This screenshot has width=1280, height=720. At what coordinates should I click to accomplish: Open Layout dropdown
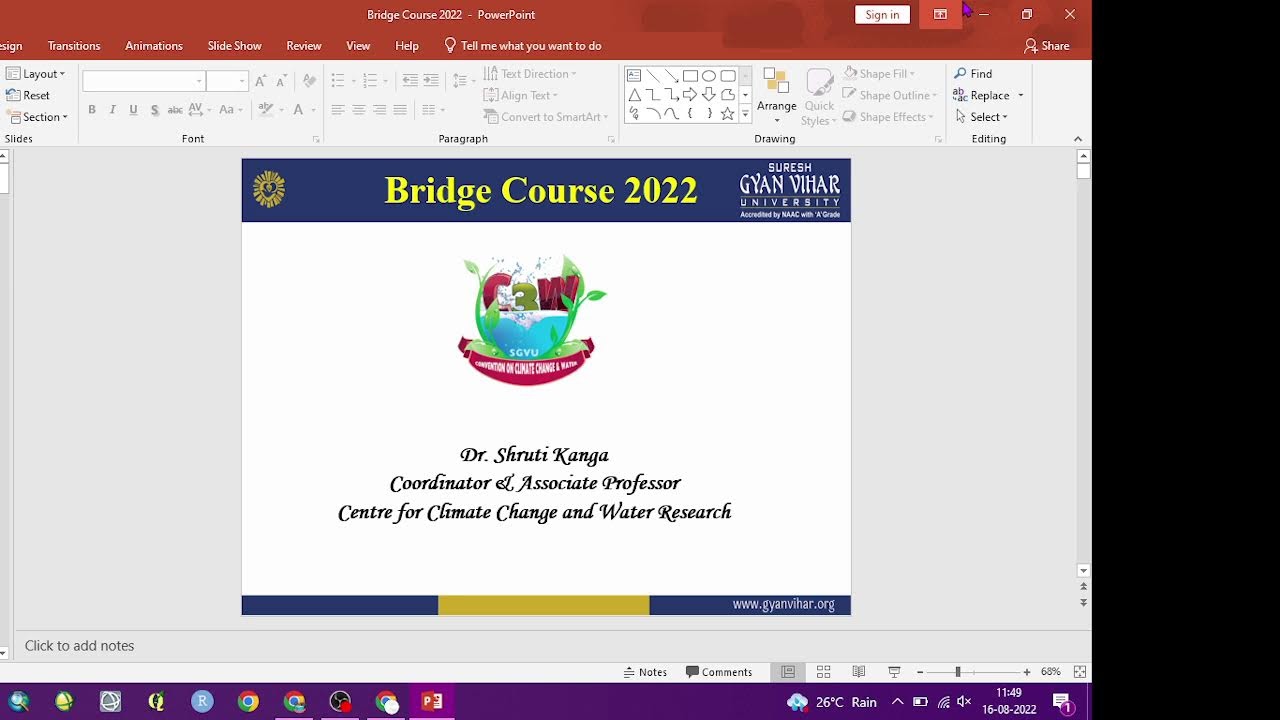[36, 74]
